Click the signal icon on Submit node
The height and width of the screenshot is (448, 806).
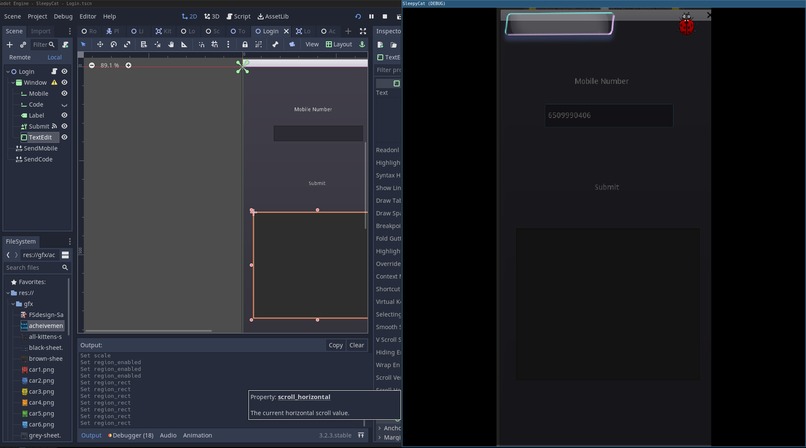(54, 126)
